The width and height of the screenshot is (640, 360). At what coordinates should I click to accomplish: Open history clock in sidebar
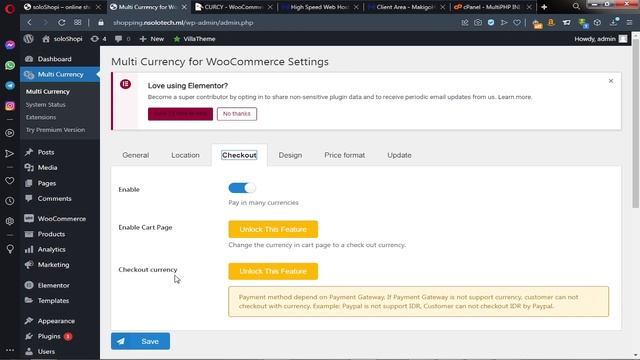10,201
